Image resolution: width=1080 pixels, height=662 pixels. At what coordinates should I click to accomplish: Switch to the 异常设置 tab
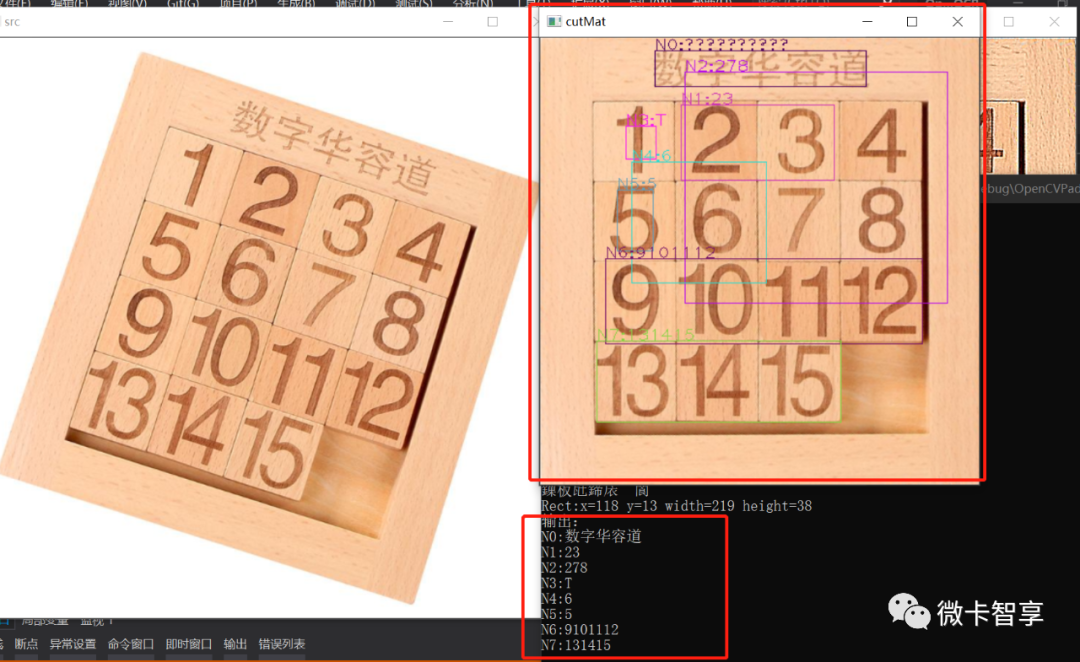[x=72, y=644]
